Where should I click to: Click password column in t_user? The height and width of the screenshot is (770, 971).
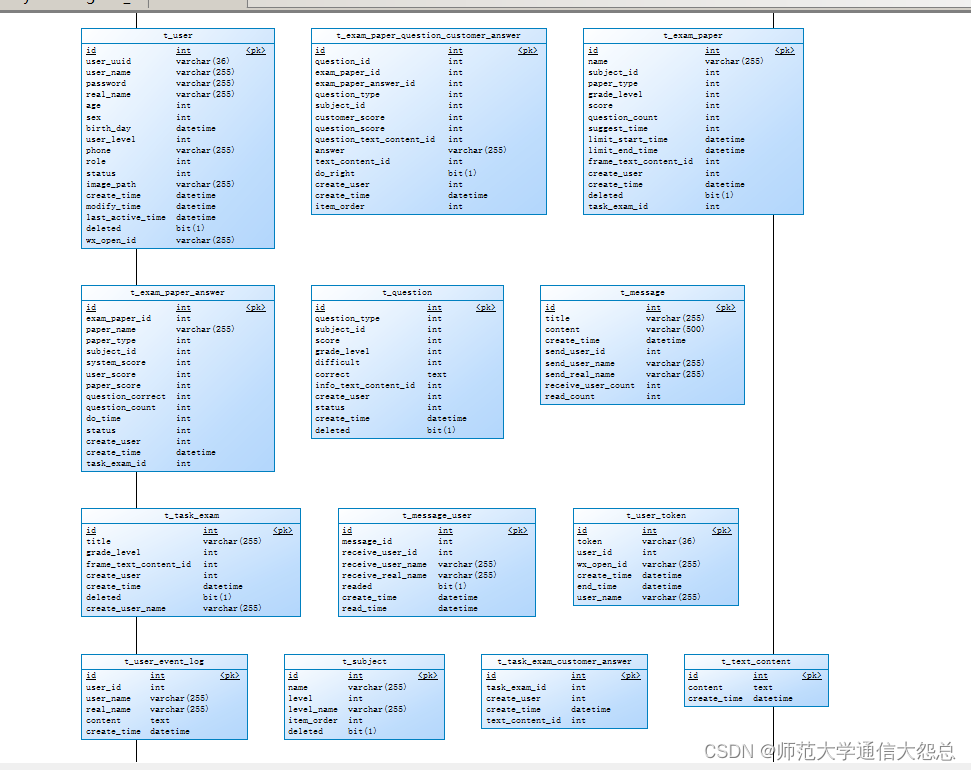coord(106,84)
